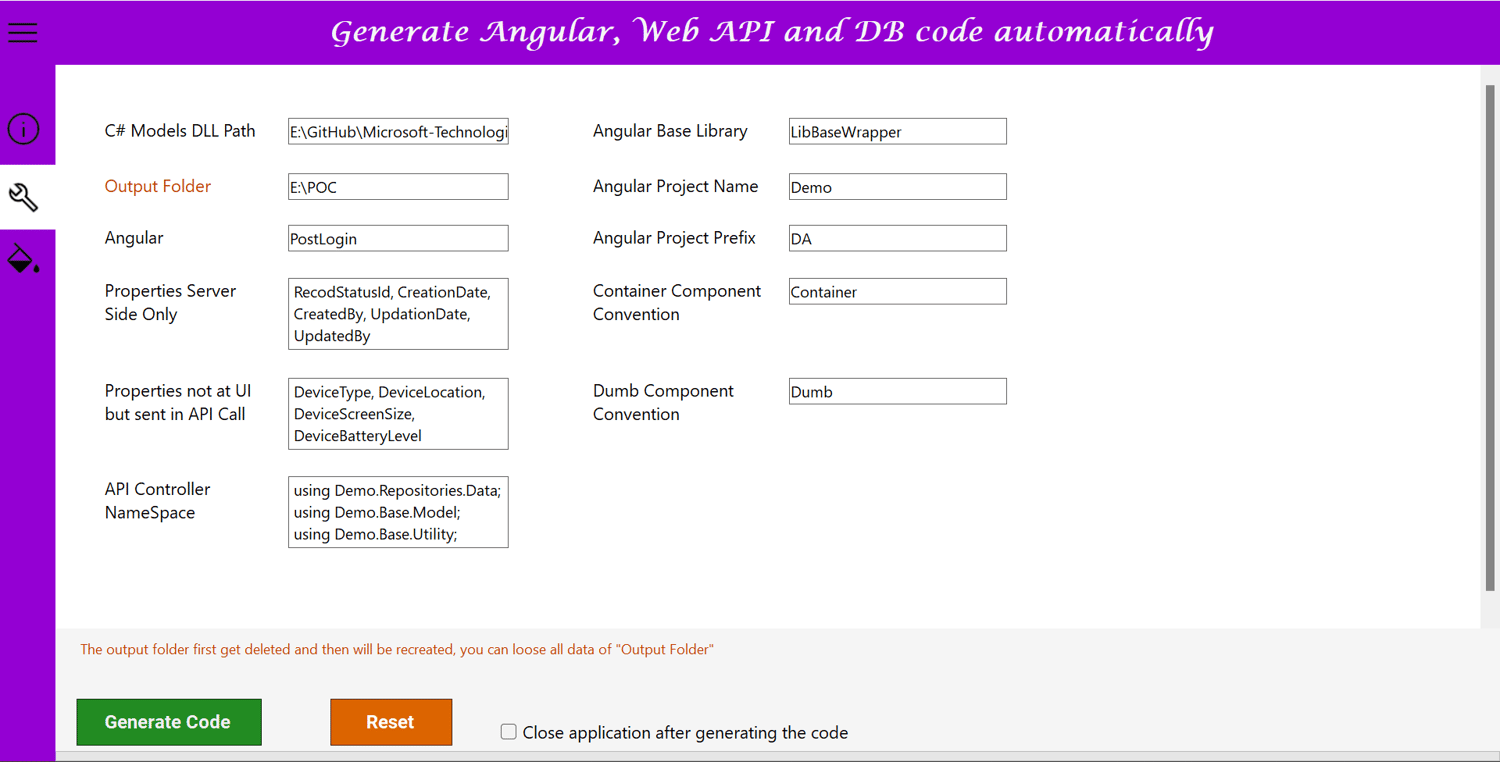
Task: Edit Container Component Convention field
Action: tap(898, 291)
